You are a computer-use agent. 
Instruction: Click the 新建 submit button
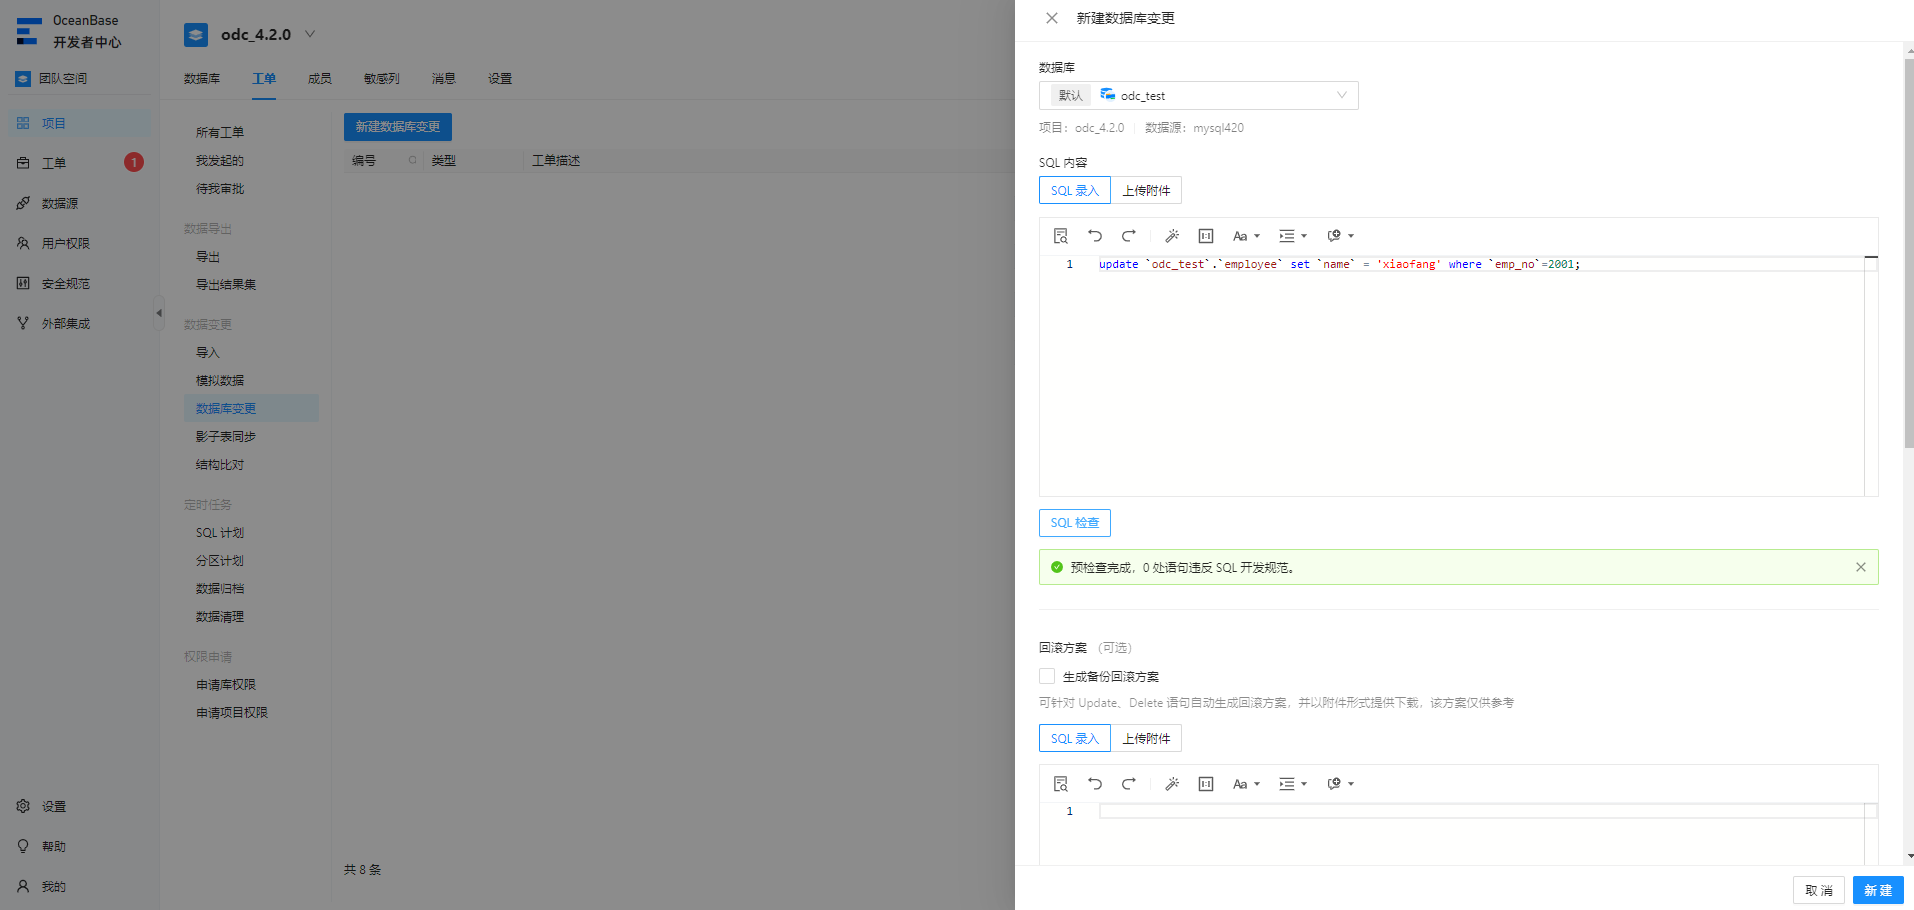click(x=1878, y=890)
